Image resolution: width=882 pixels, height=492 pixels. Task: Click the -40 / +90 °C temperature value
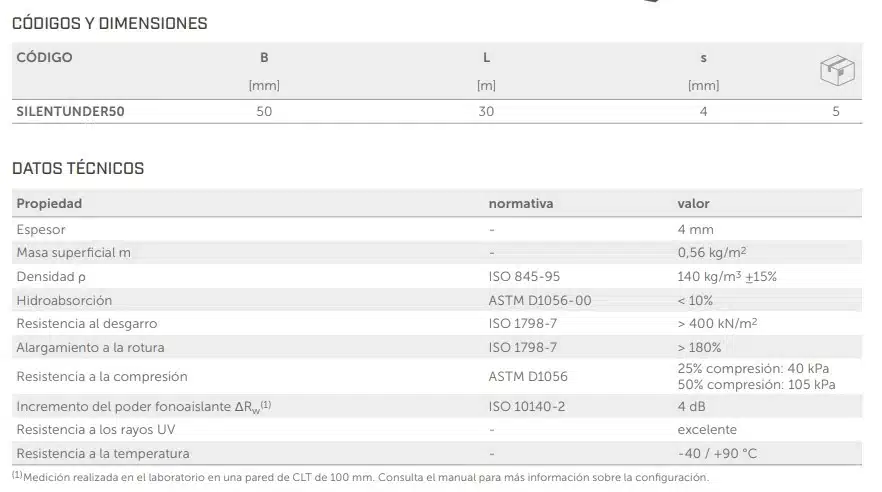717,453
